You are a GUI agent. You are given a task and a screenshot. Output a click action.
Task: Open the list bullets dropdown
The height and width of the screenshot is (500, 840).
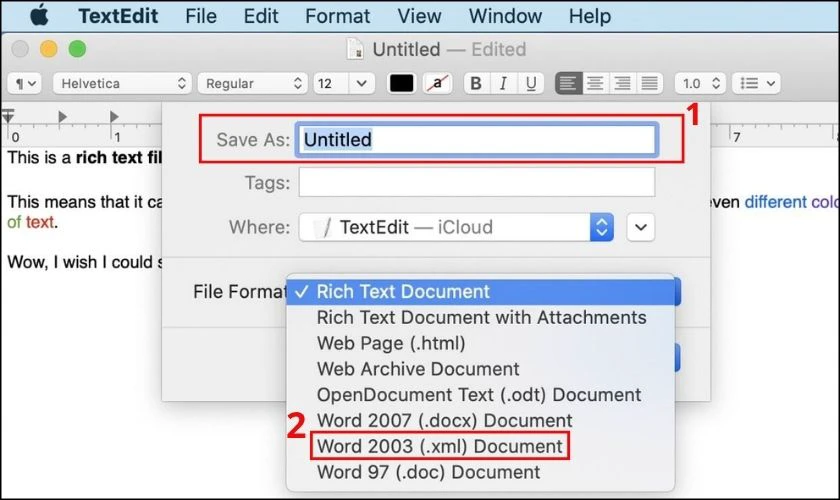coord(756,84)
